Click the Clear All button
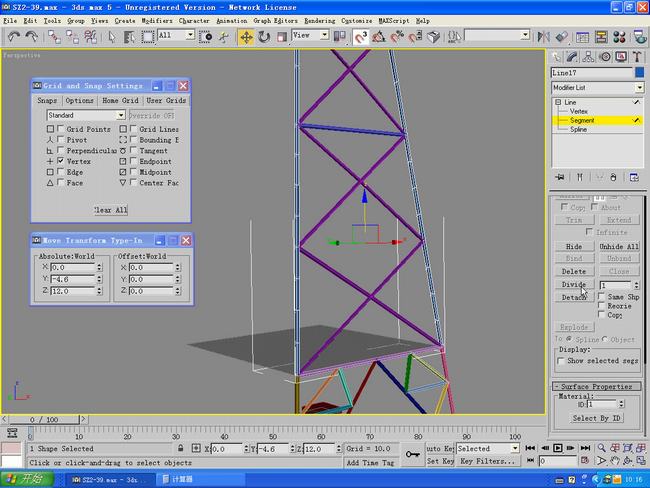 (x=110, y=210)
